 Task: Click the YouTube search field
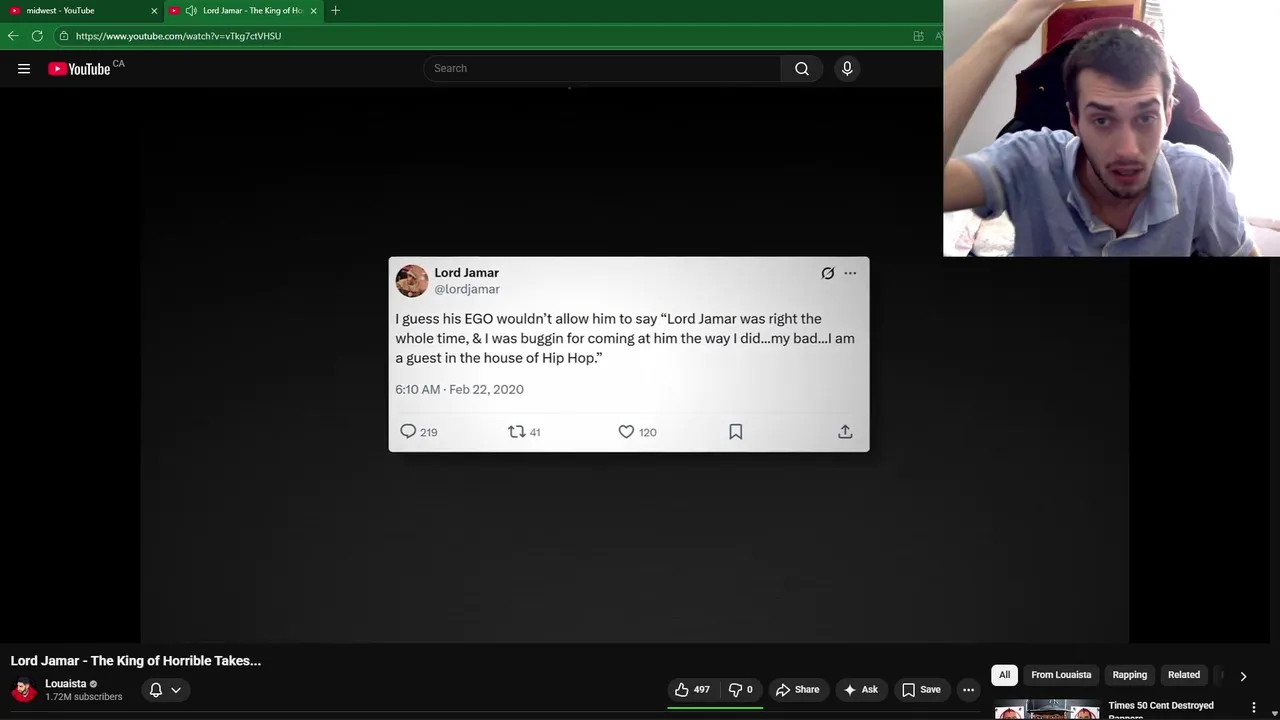(x=602, y=68)
